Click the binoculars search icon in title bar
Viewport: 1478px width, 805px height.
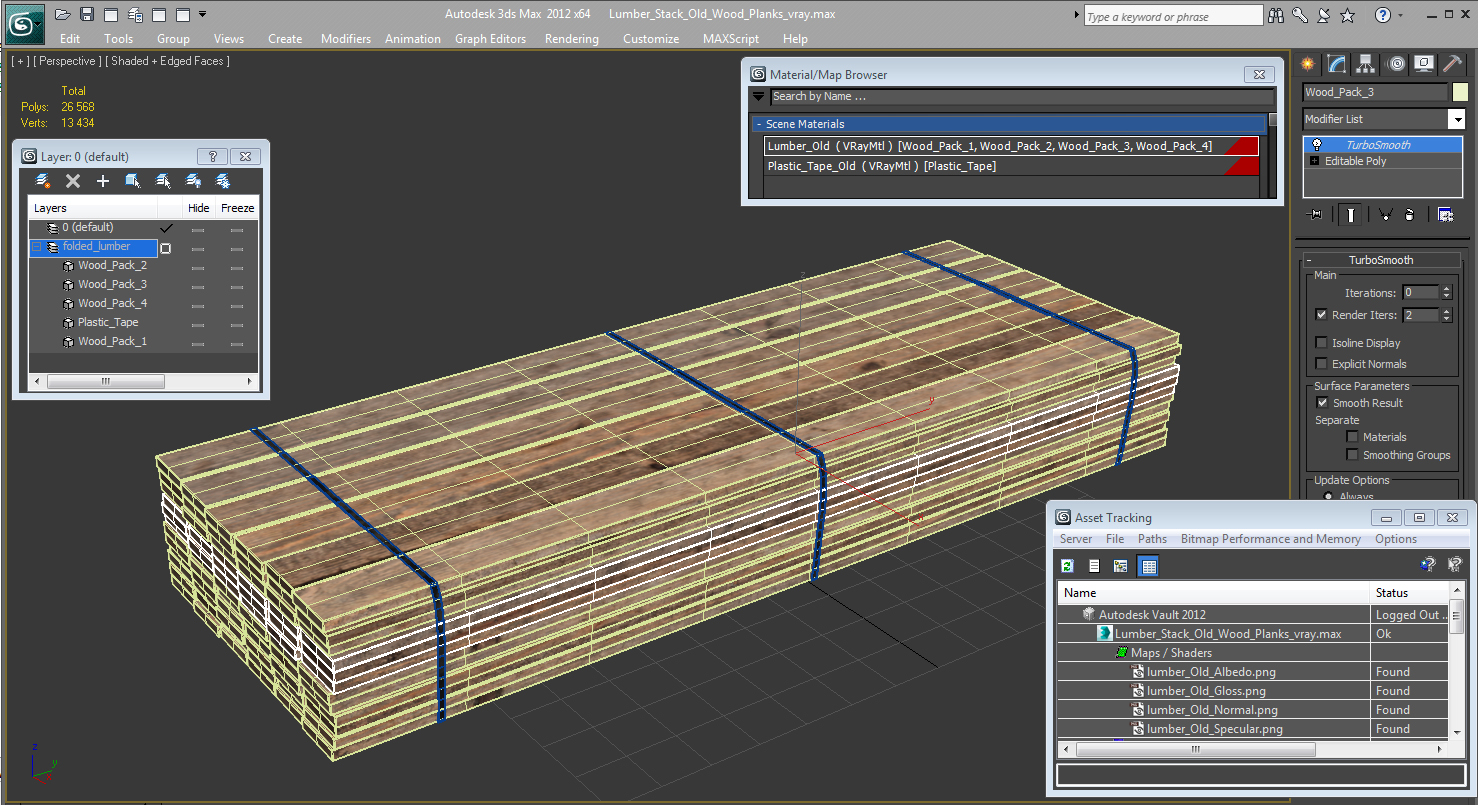[1276, 15]
